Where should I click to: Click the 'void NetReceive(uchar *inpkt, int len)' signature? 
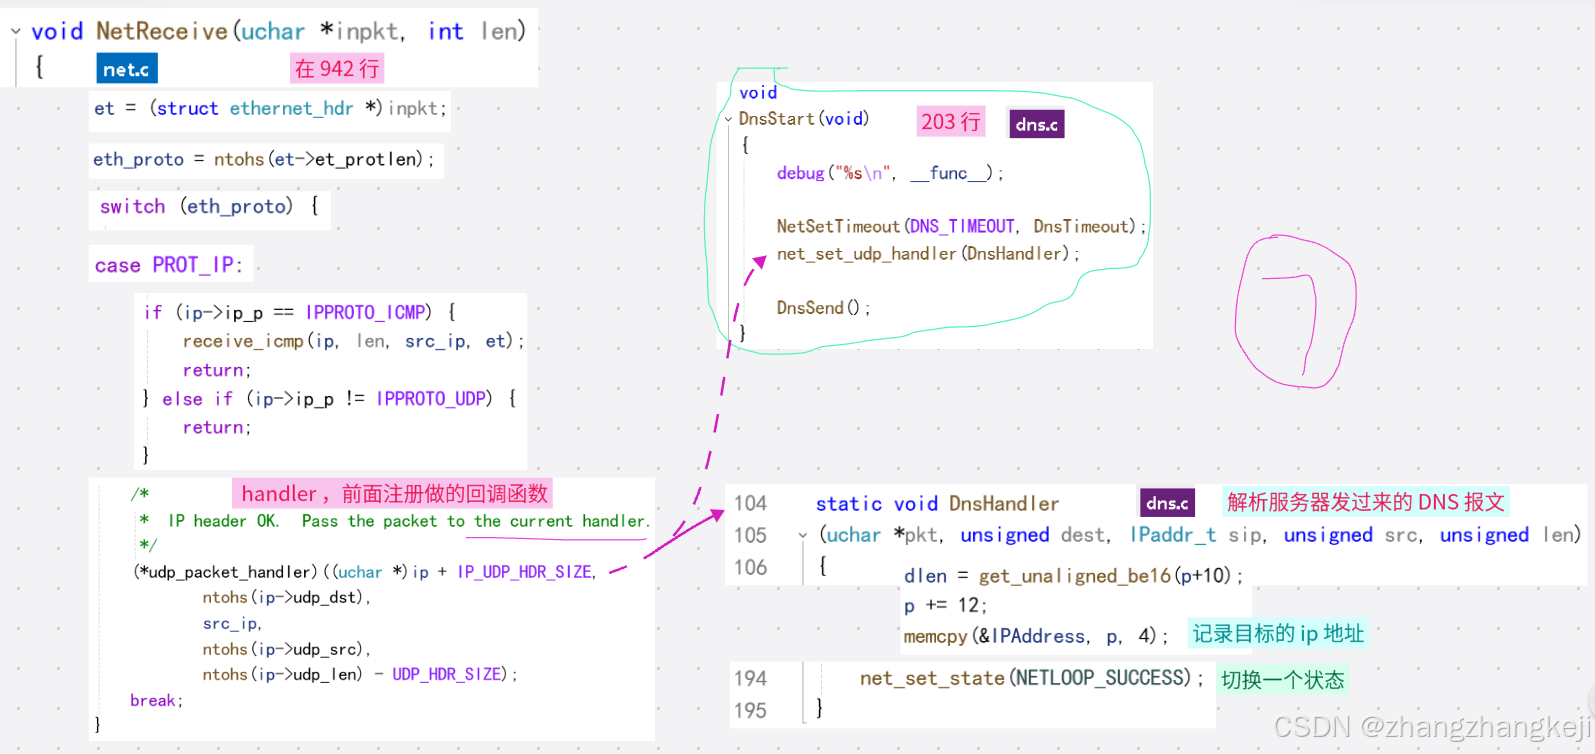[279, 31]
